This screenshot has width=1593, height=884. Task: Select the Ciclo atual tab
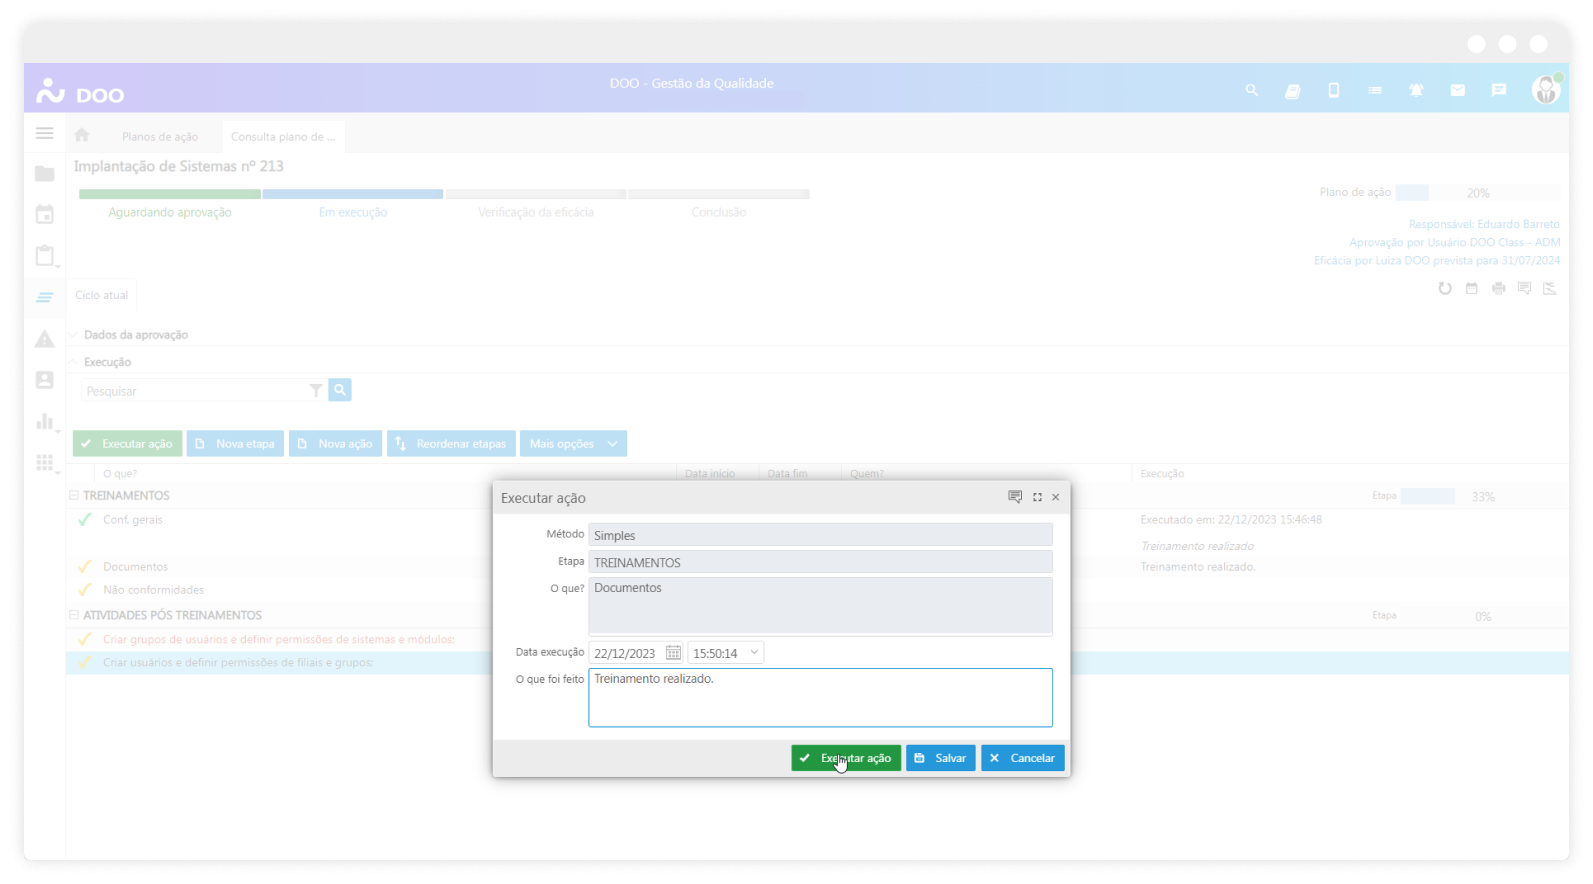(102, 295)
